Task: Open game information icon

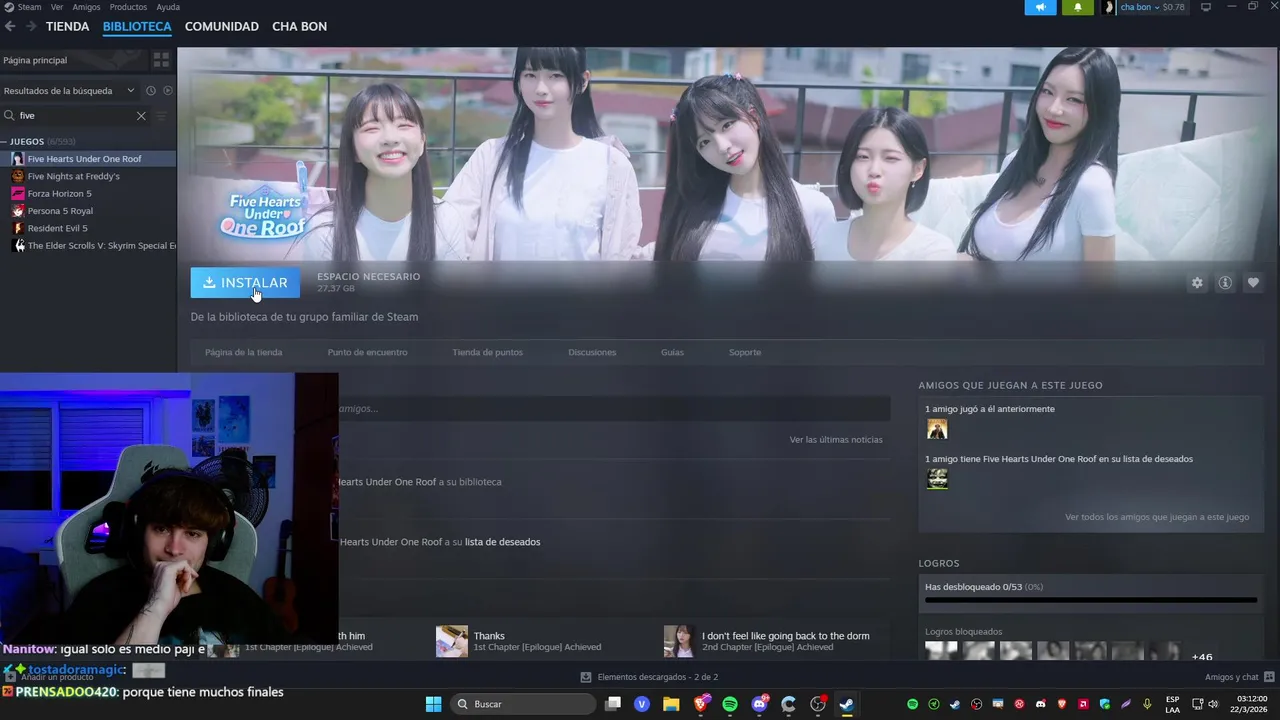Action: (x=1225, y=283)
